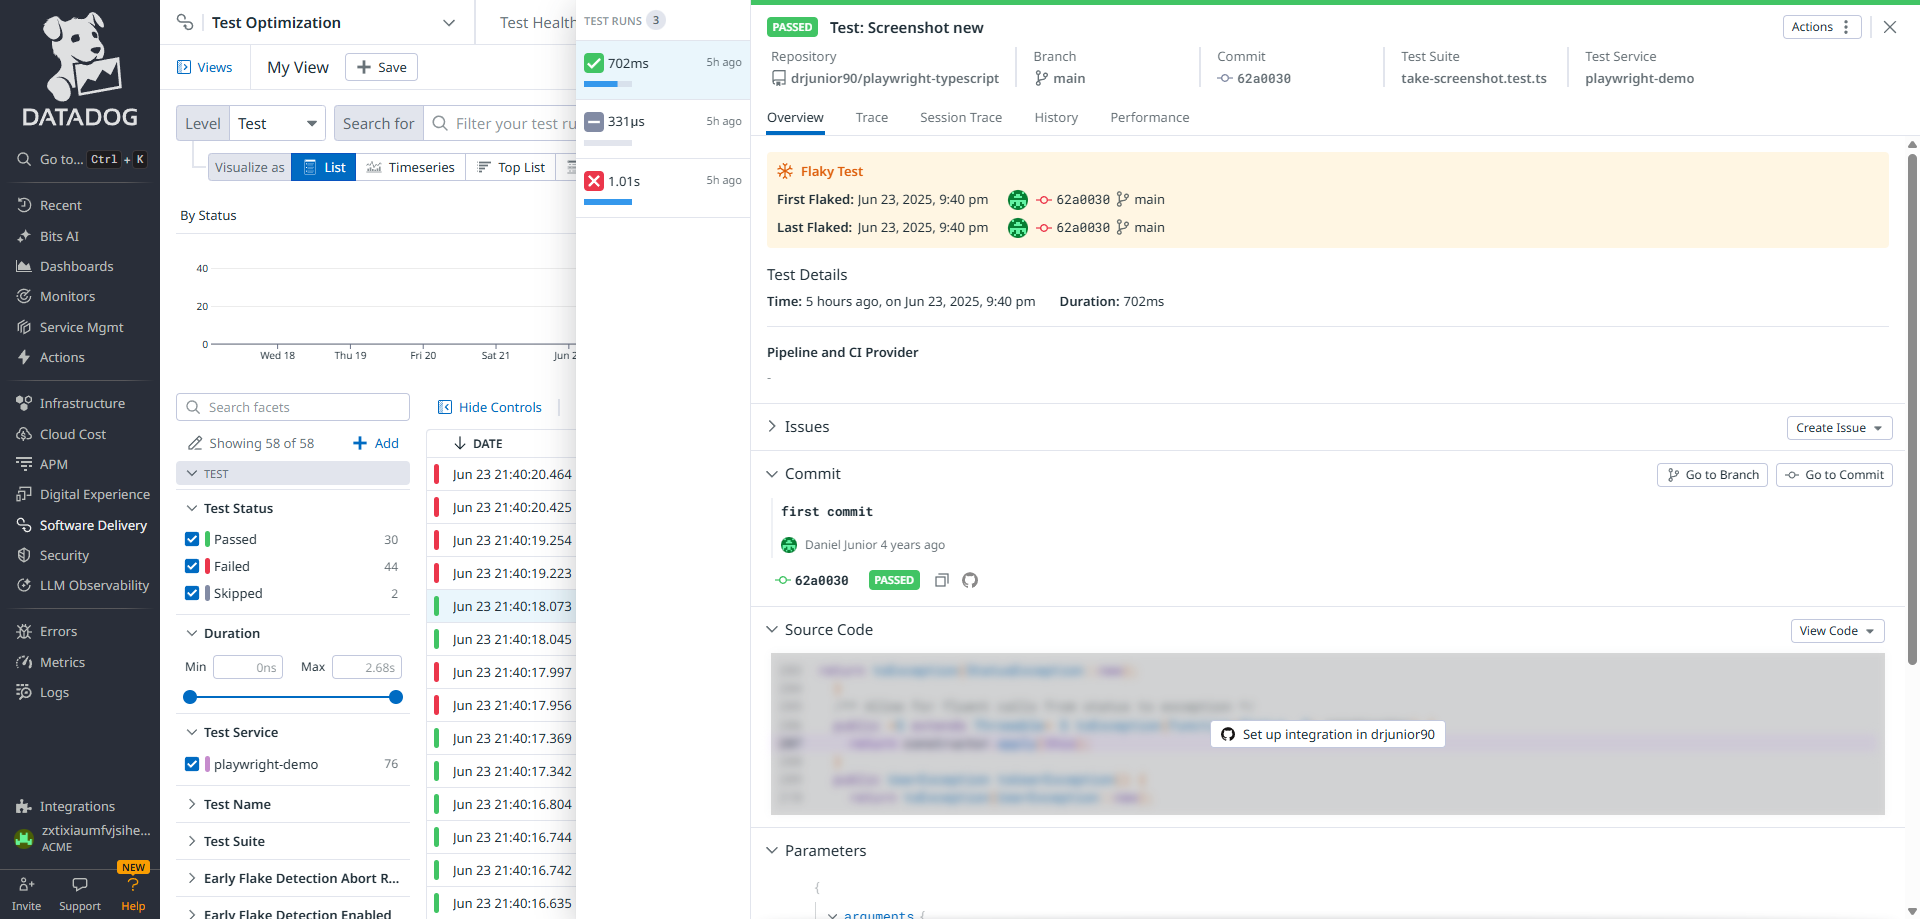Viewport: 1920px width, 919px height.
Task: Uncheck the playwright-demo service checkbox
Action: coord(192,764)
